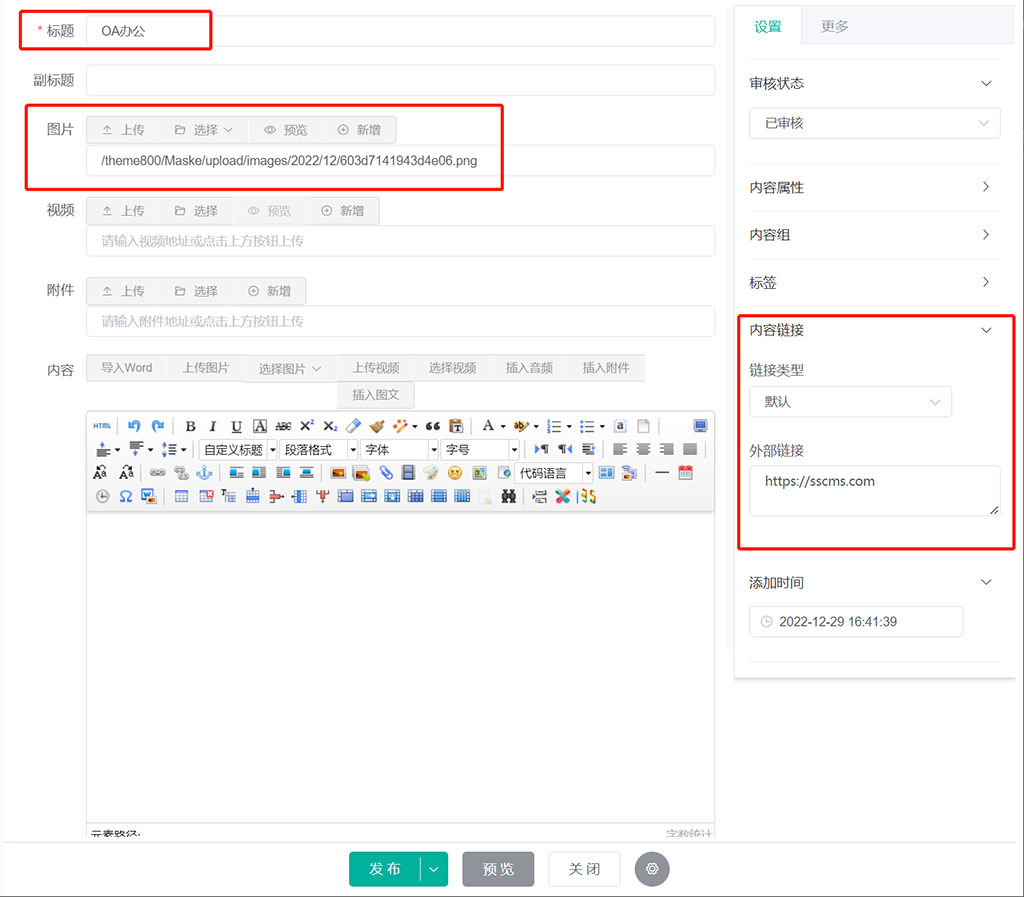Image resolution: width=1024 pixels, height=897 pixels.
Task: Insert an emoticon with the smiley icon
Action: pos(455,473)
